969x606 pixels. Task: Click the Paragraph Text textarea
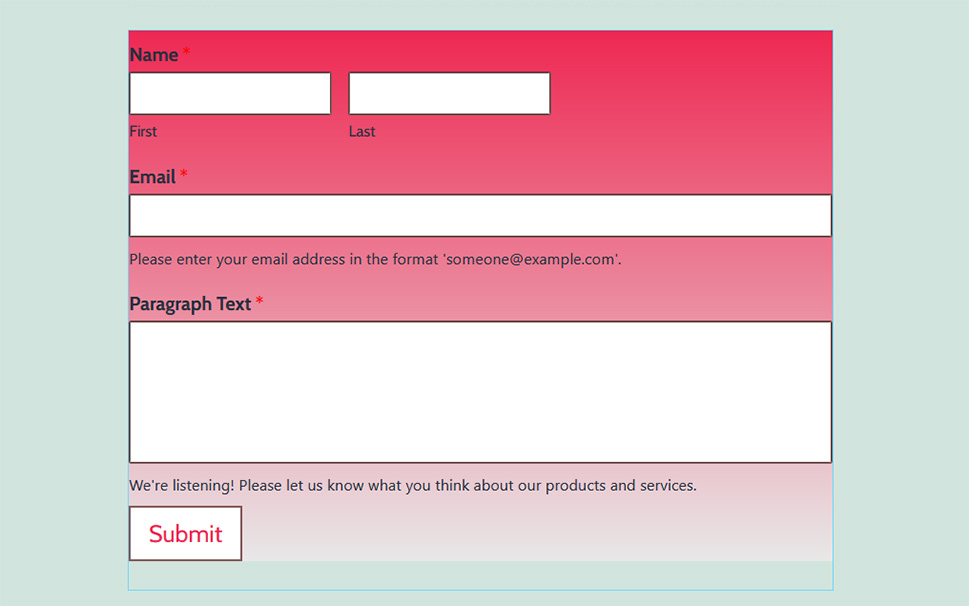(x=480, y=390)
